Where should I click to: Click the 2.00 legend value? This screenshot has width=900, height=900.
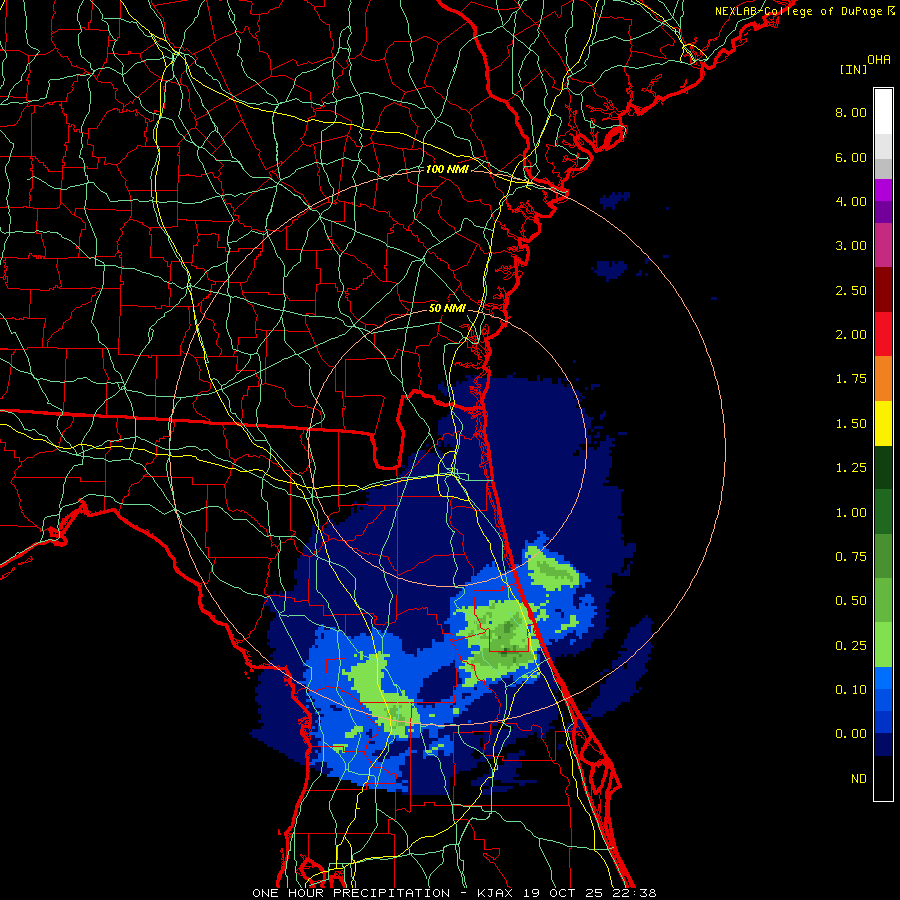click(851, 335)
